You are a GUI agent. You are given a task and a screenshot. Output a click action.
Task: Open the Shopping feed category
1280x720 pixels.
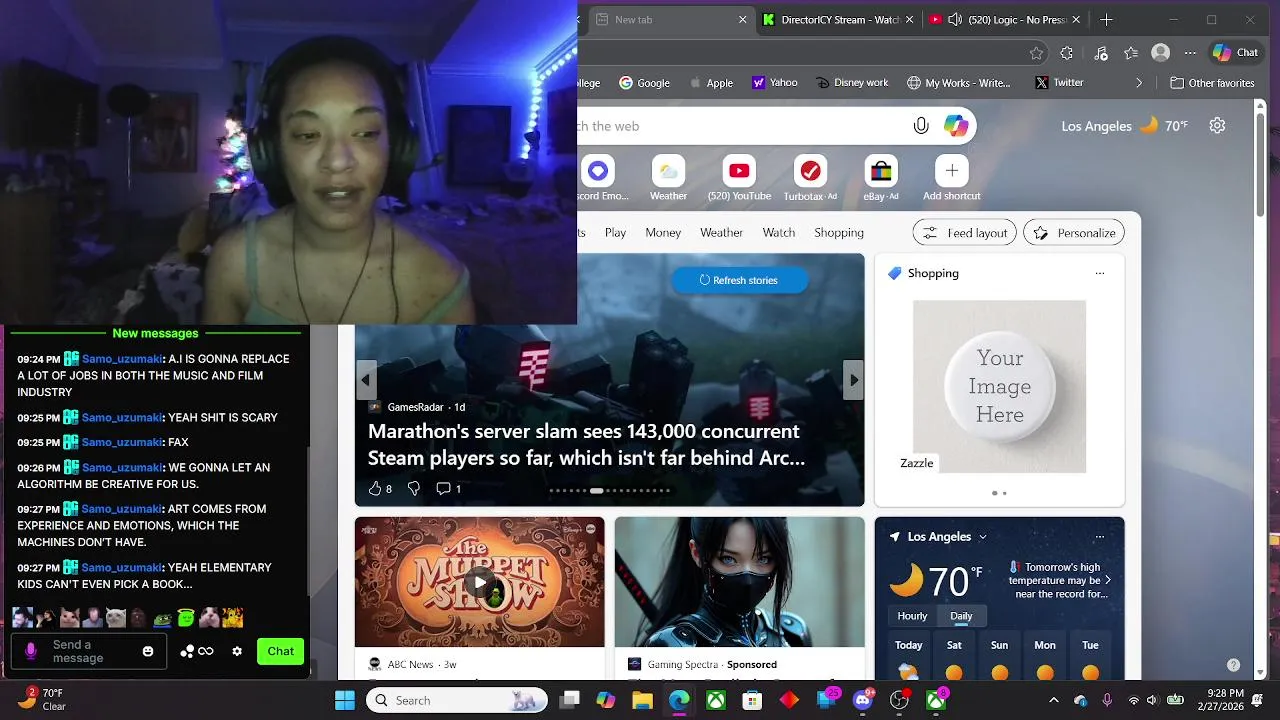tap(839, 233)
